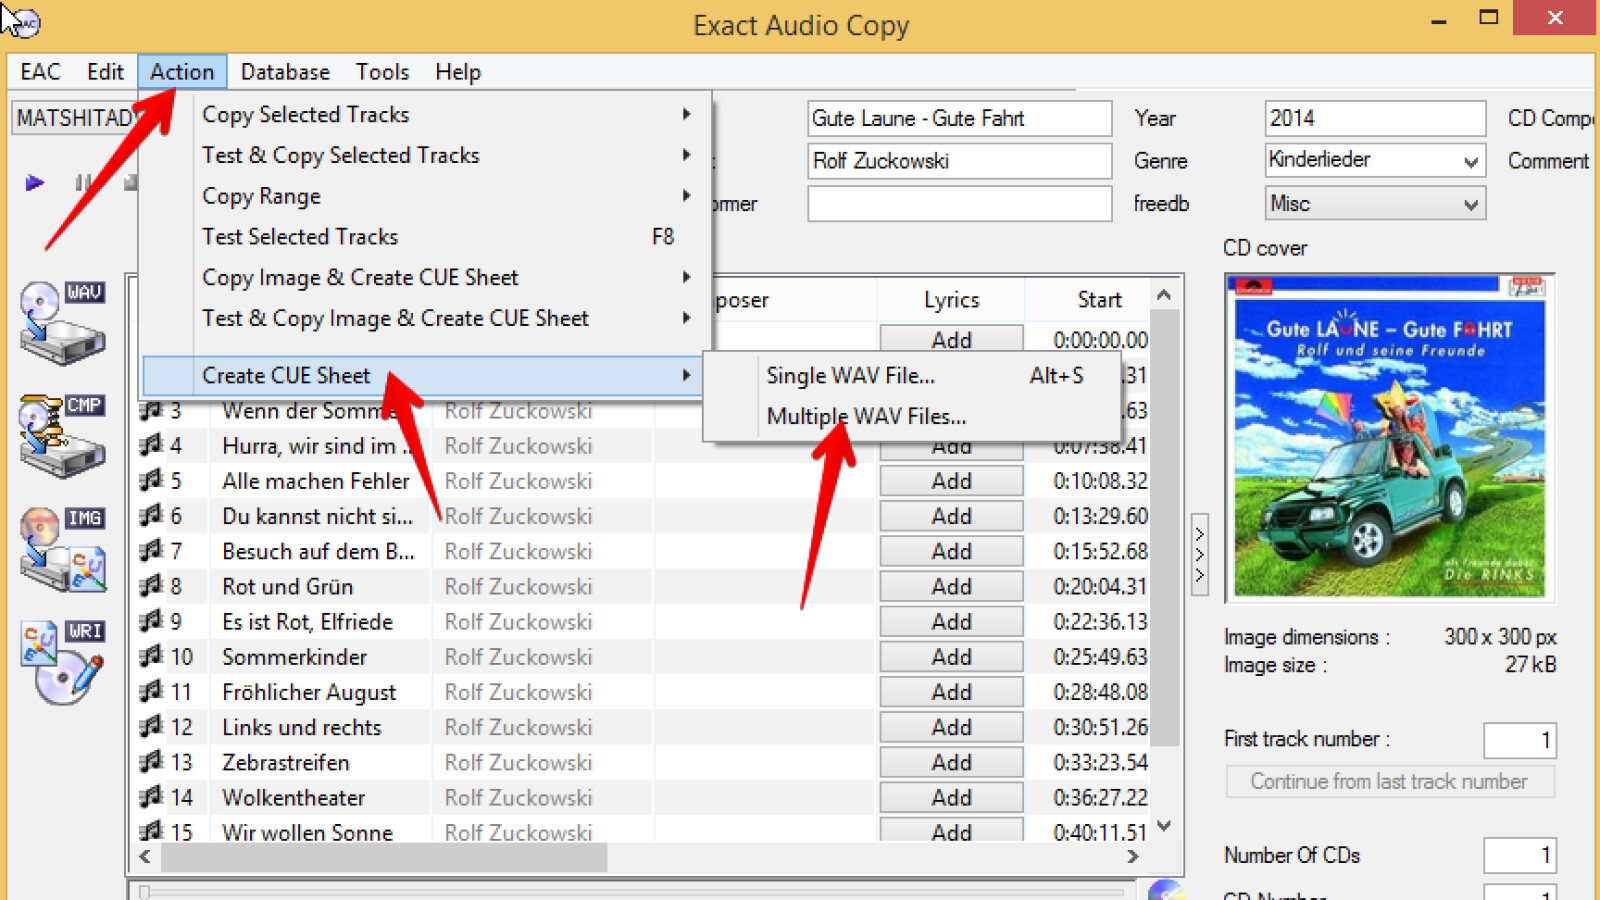Open the freedb dropdown showing Misc
1600x900 pixels.
point(1470,203)
